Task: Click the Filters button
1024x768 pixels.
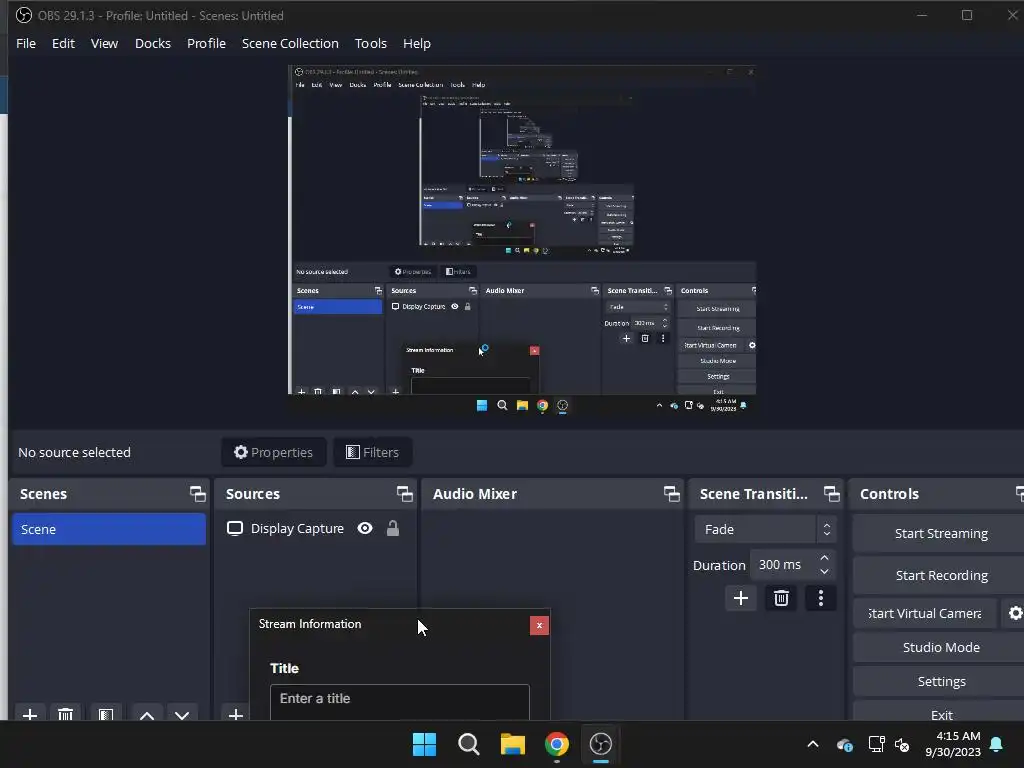Action: pyautogui.click(x=372, y=452)
